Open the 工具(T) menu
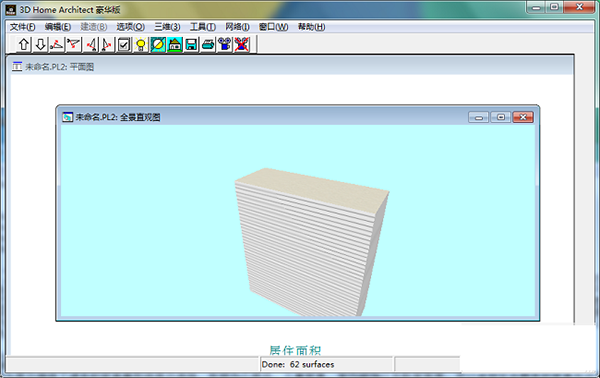 pos(203,27)
